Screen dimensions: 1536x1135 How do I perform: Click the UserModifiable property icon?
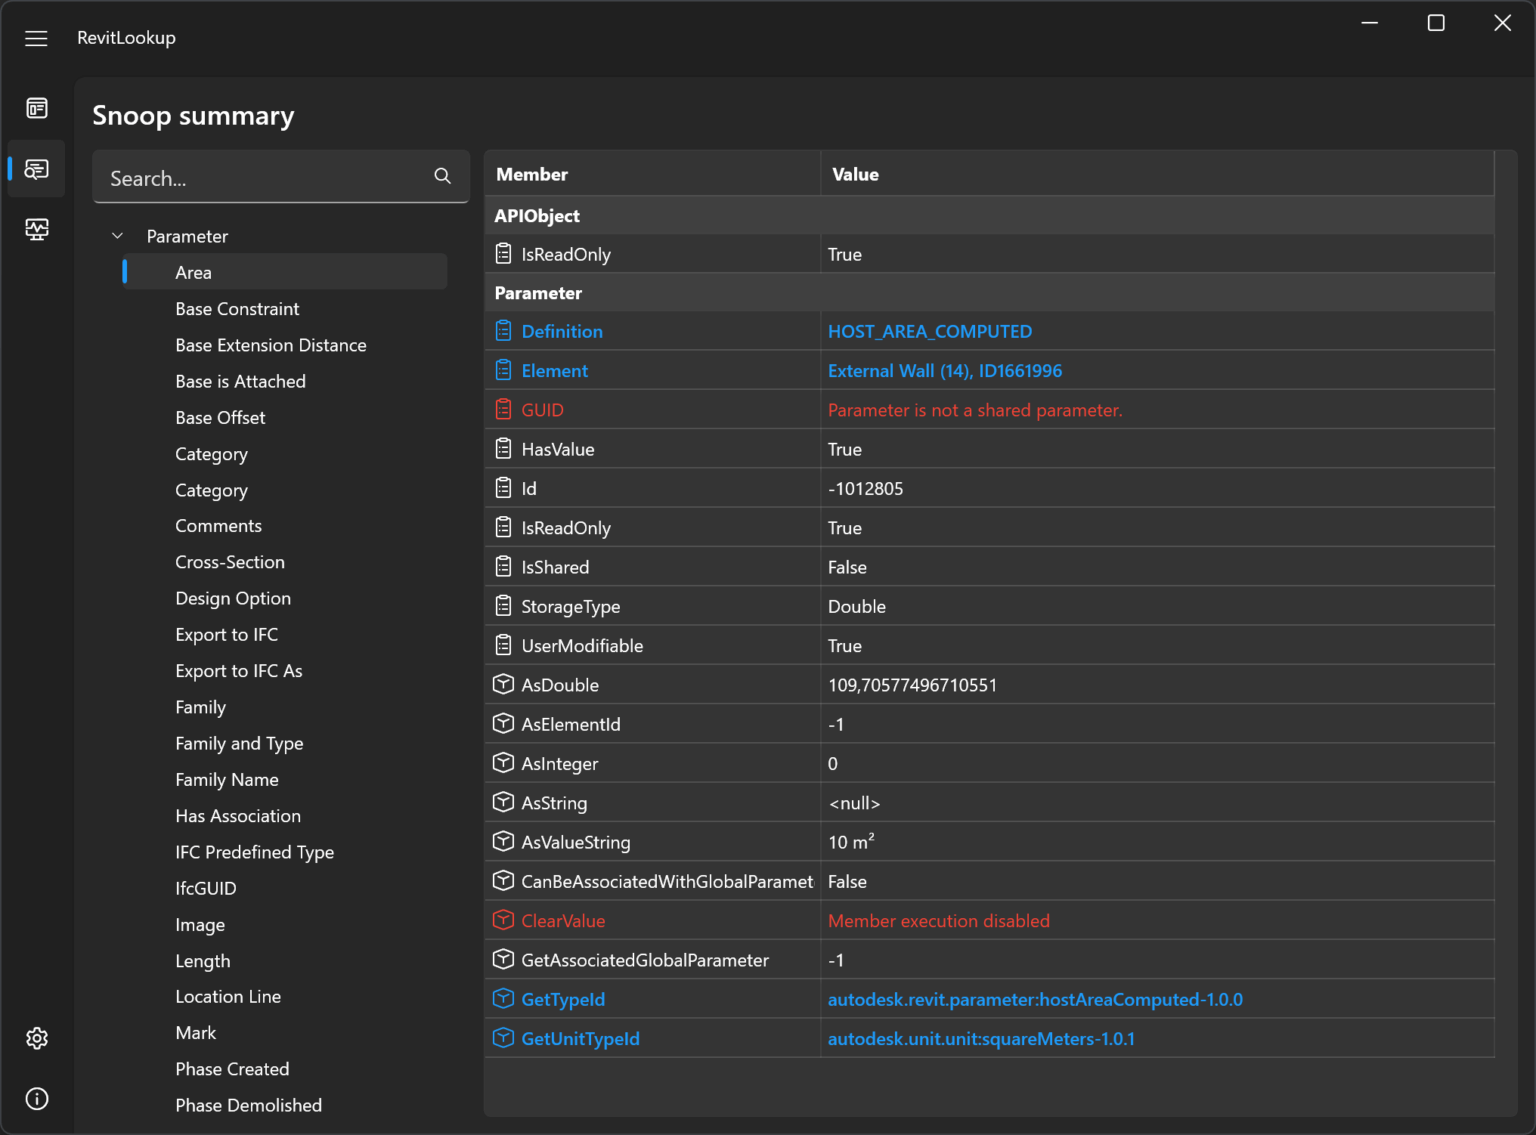[504, 645]
